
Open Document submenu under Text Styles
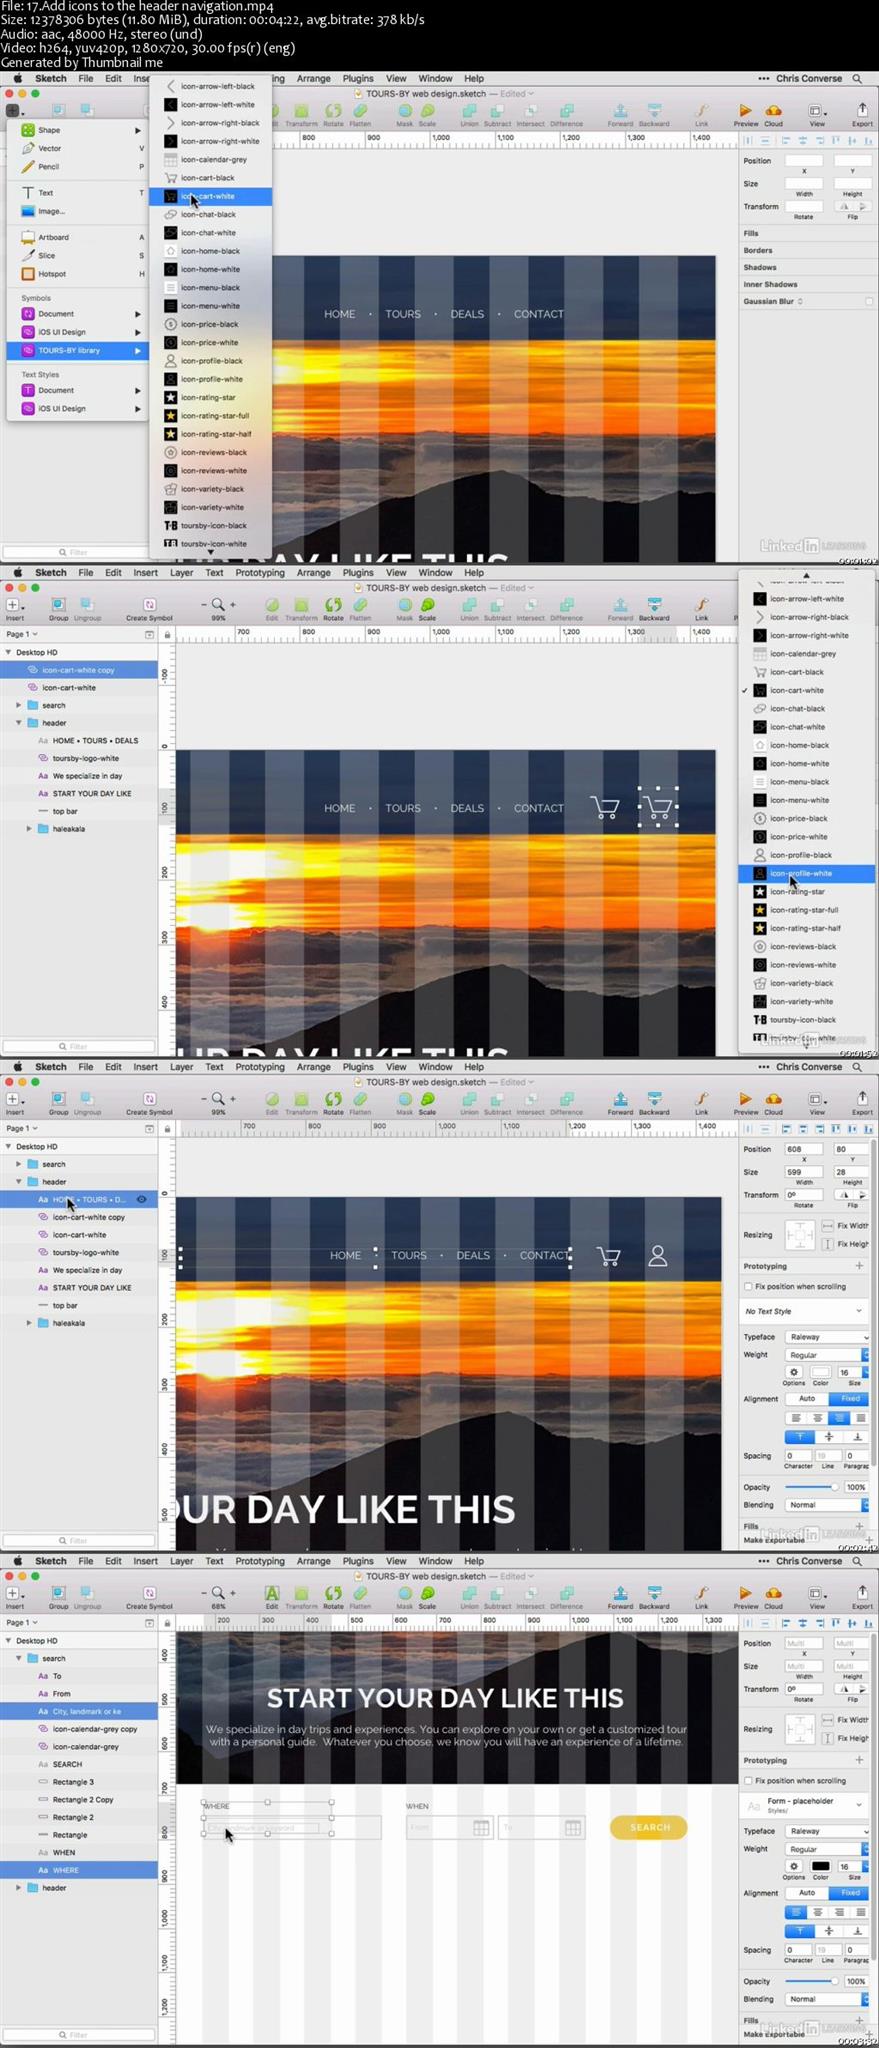[78, 390]
